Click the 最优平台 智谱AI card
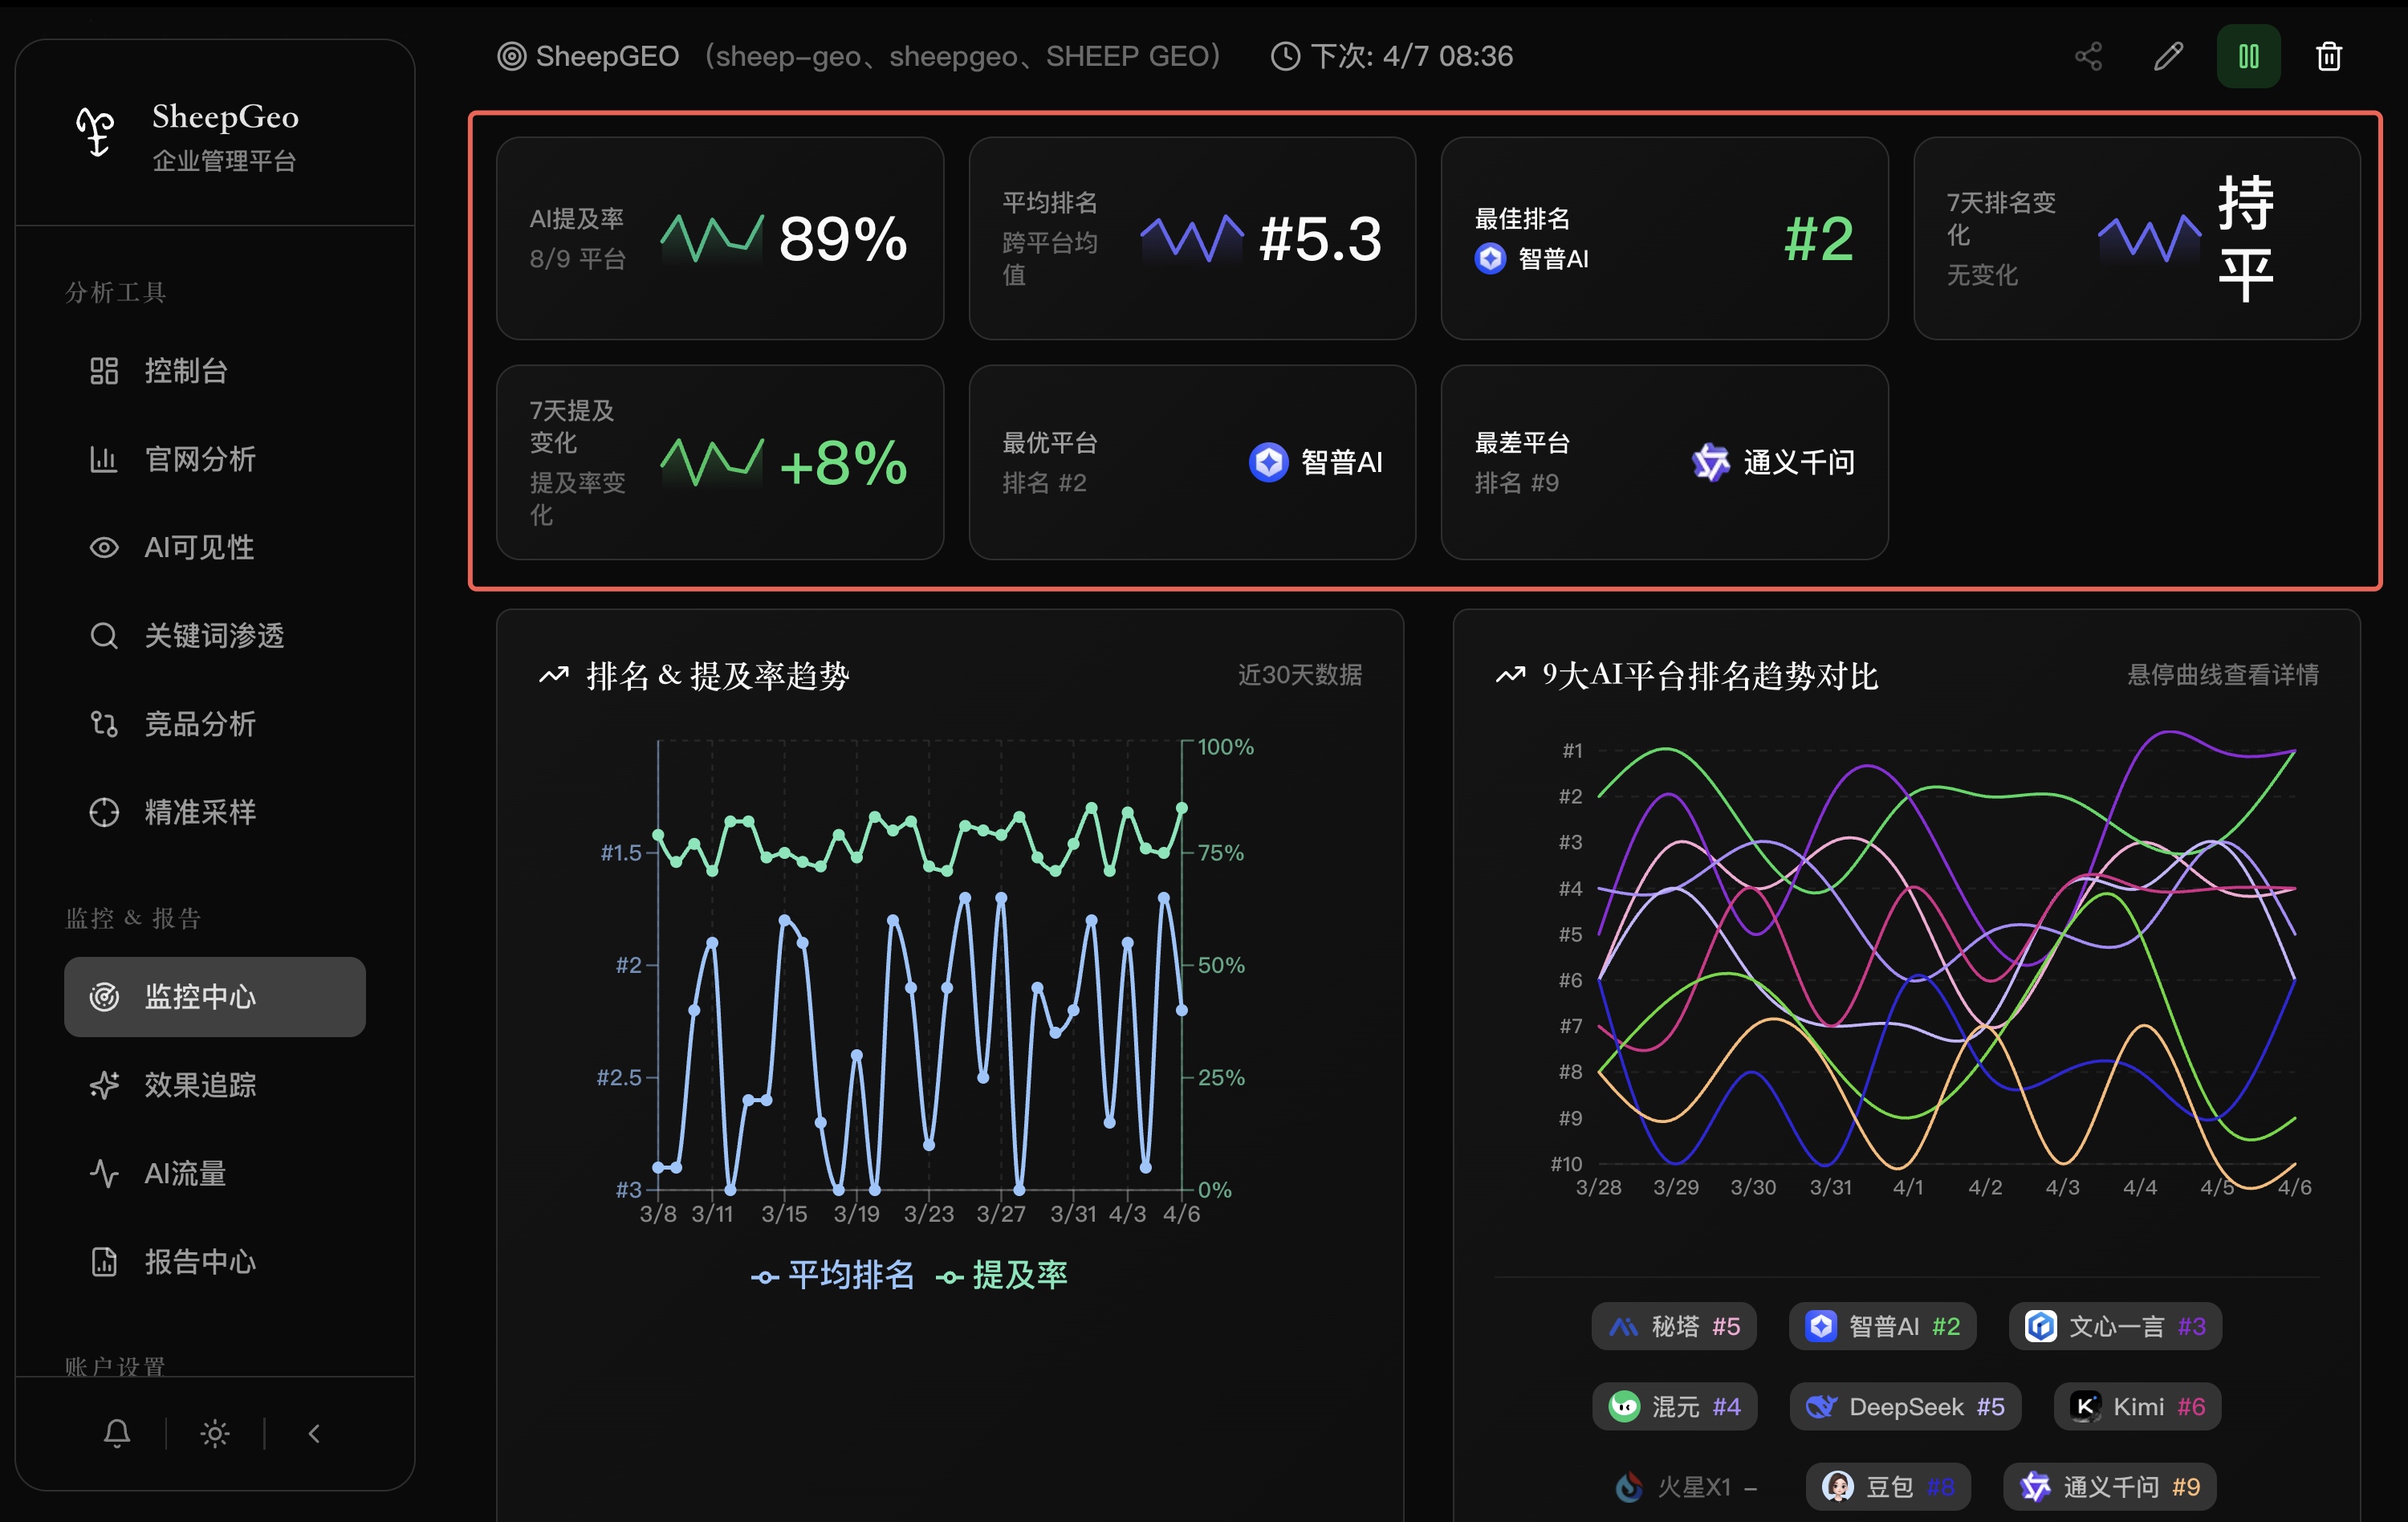 1192,462
